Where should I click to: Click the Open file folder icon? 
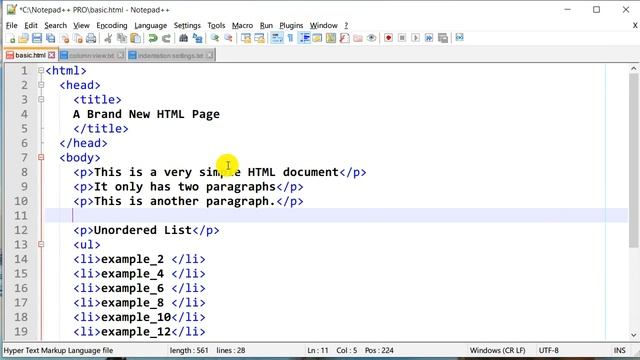[24, 38]
